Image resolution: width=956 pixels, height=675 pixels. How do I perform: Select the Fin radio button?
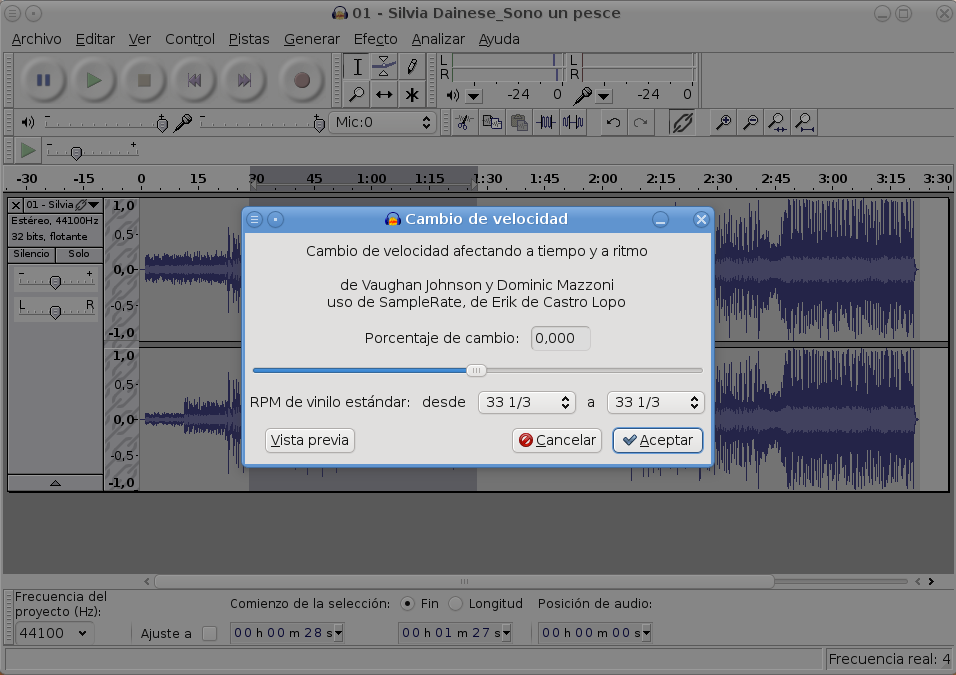coord(407,604)
